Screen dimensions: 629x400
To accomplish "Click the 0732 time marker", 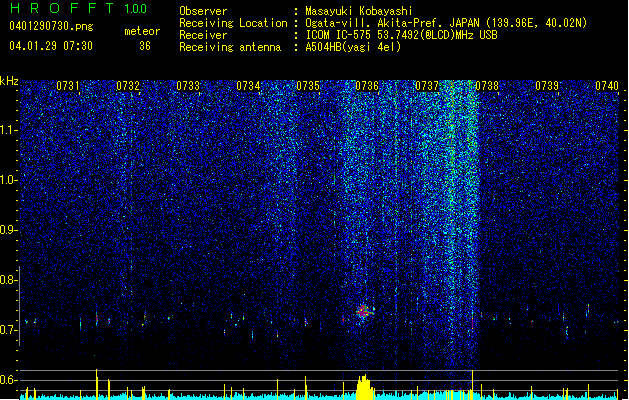I will pyautogui.click(x=128, y=86).
